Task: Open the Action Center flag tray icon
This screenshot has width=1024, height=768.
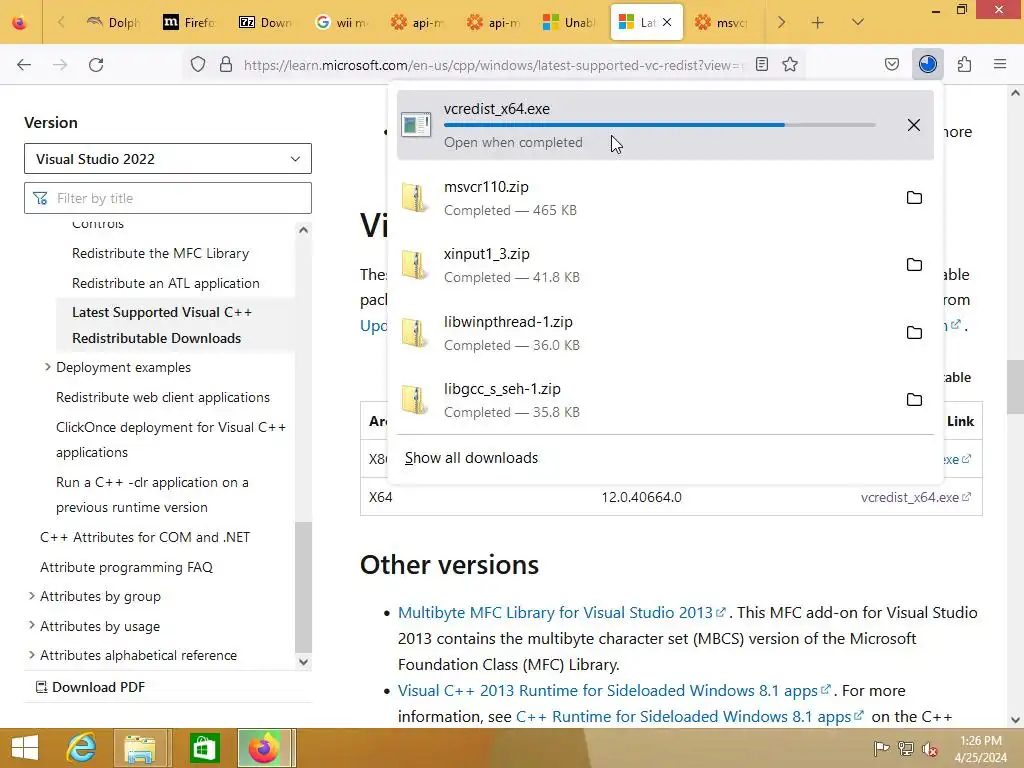Action: pos(881,748)
